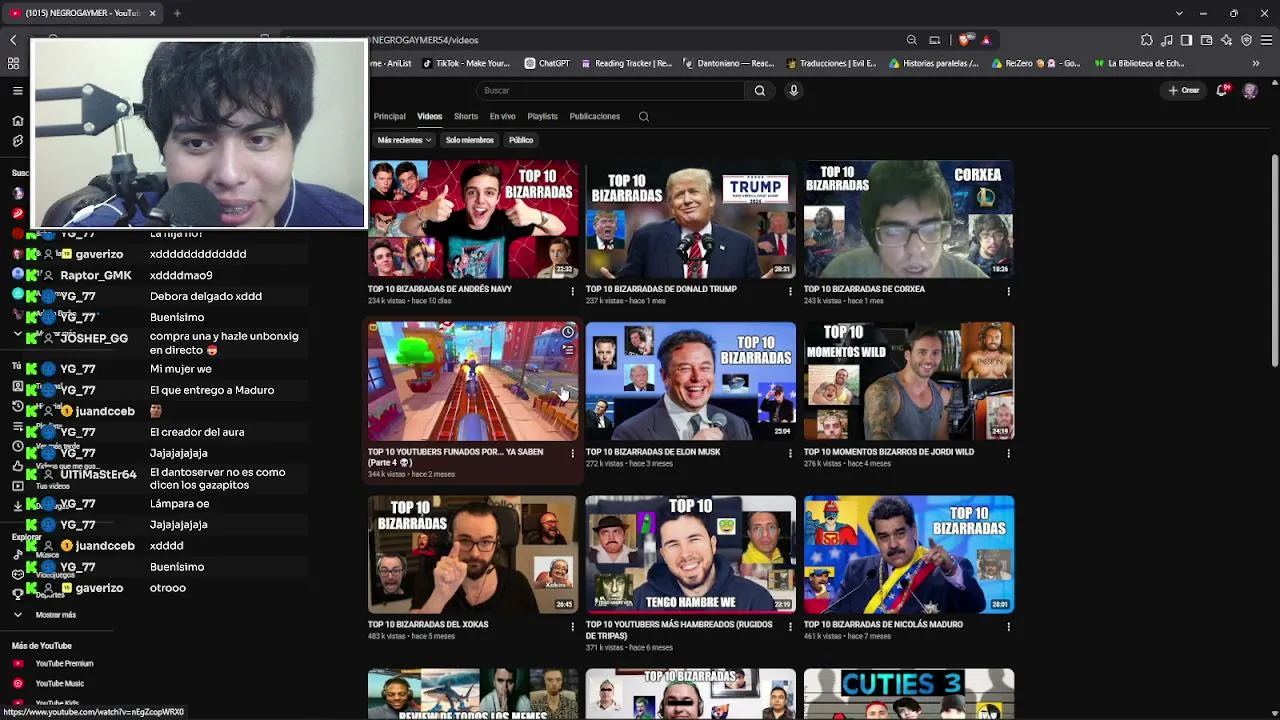Switch to the 'En vivo' channel tab

pyautogui.click(x=503, y=116)
